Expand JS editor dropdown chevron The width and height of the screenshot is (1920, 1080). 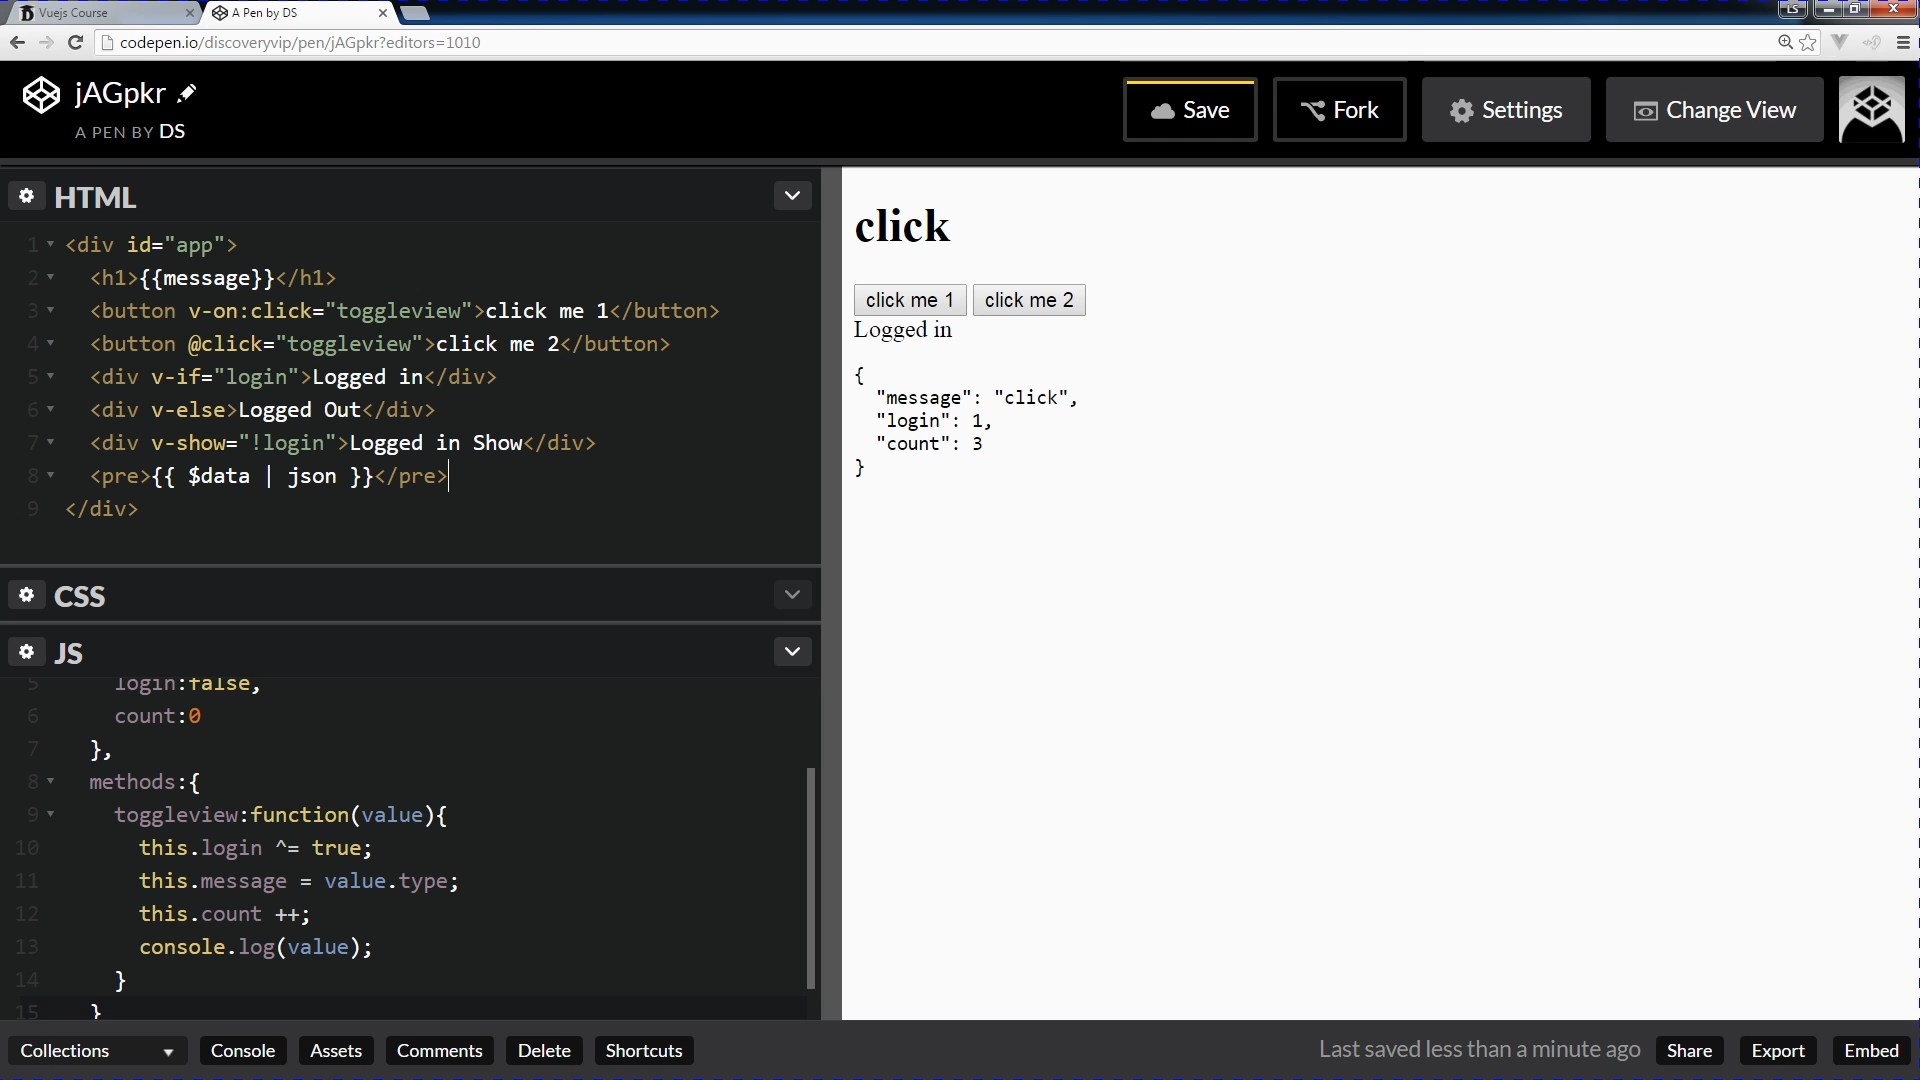click(x=792, y=652)
